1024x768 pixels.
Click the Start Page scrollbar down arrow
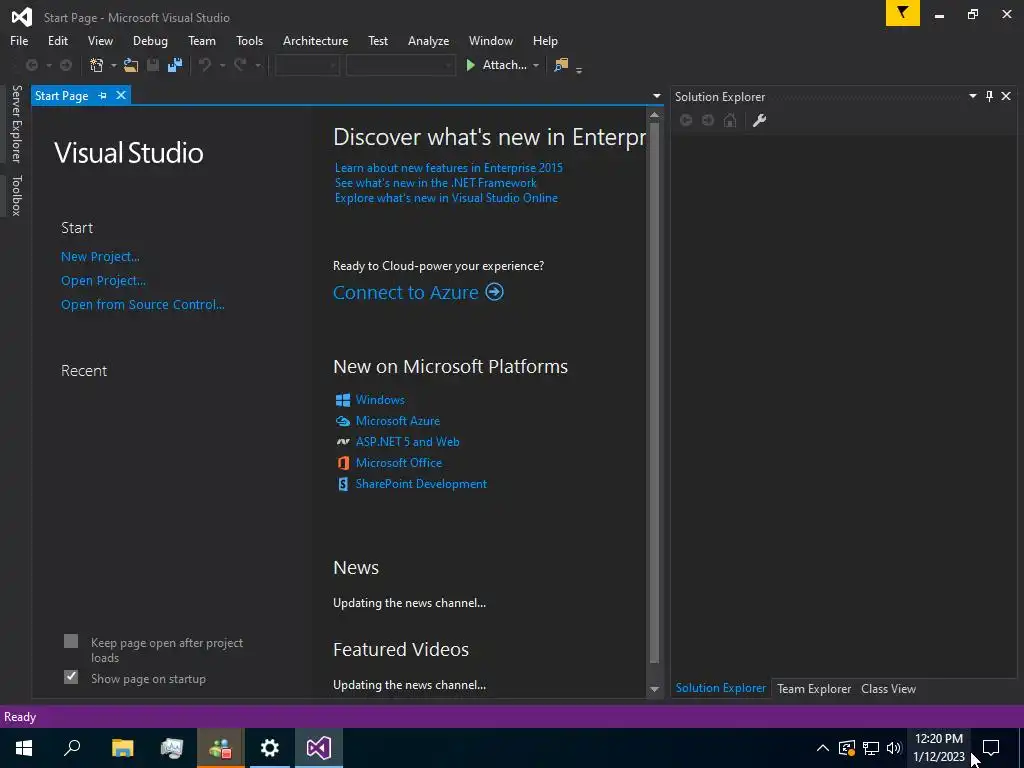click(x=654, y=690)
